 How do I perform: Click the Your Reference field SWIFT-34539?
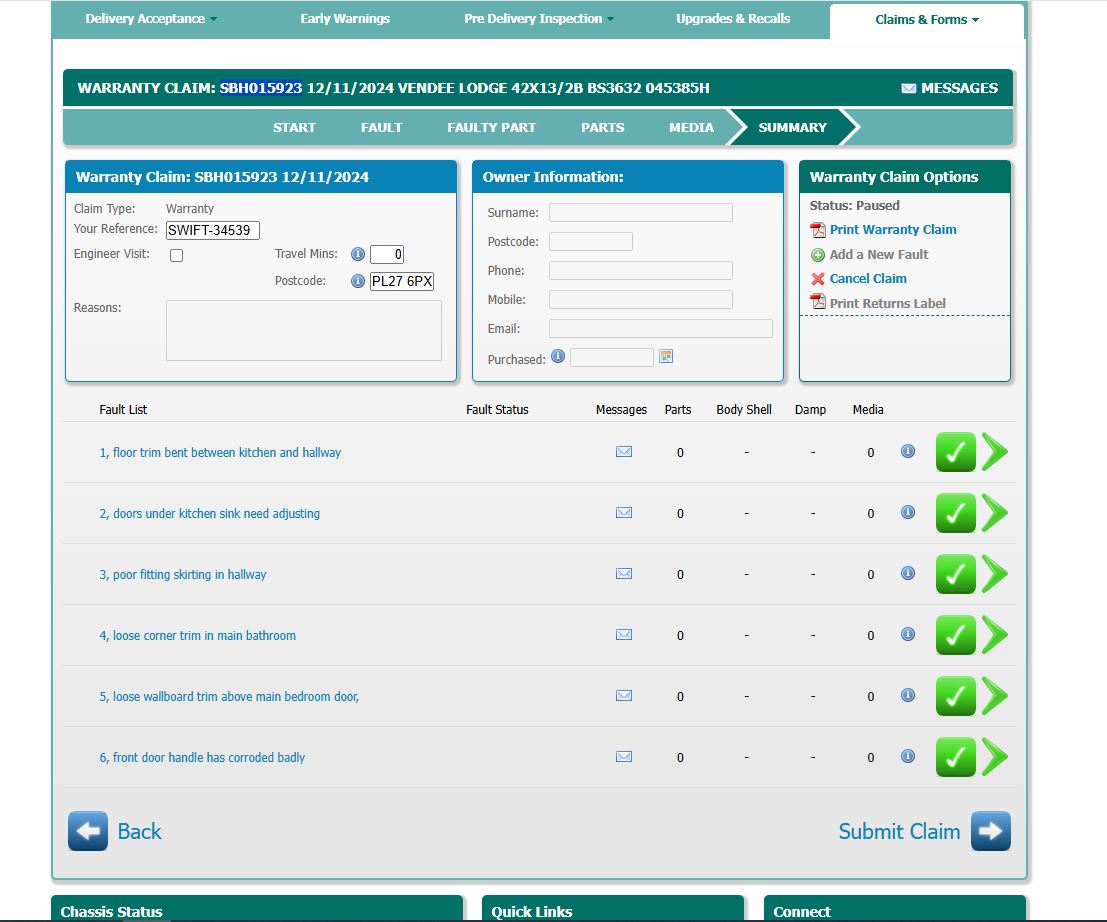click(x=213, y=230)
